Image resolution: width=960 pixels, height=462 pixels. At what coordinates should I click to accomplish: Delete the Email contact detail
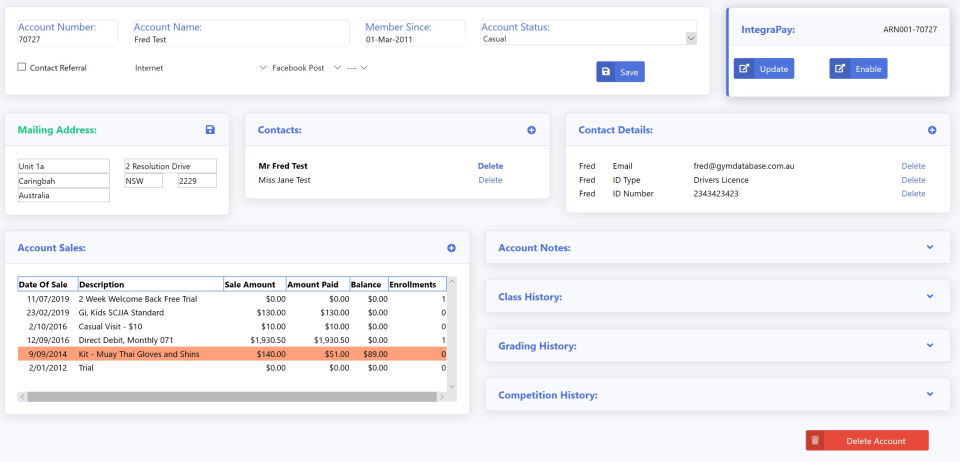913,166
